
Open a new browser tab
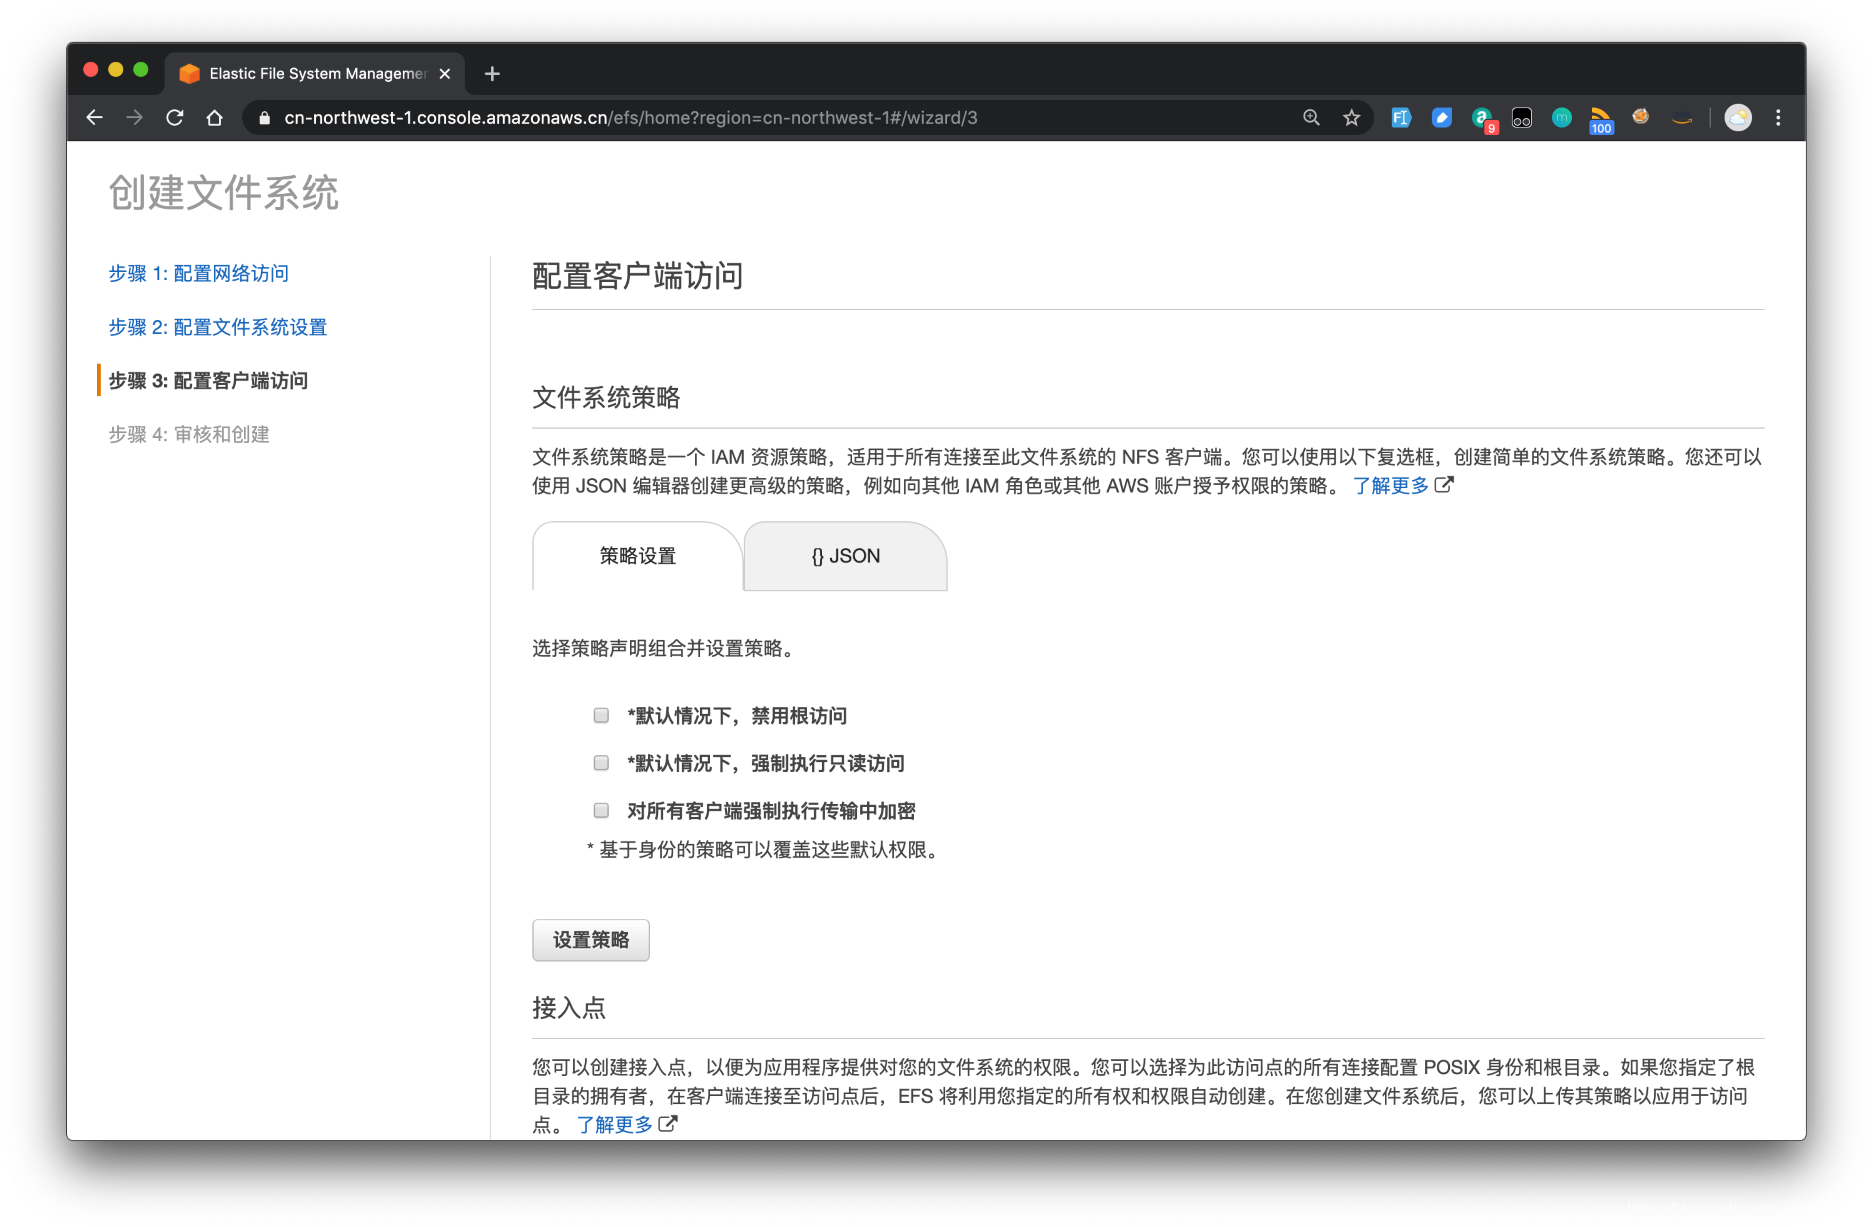point(492,74)
